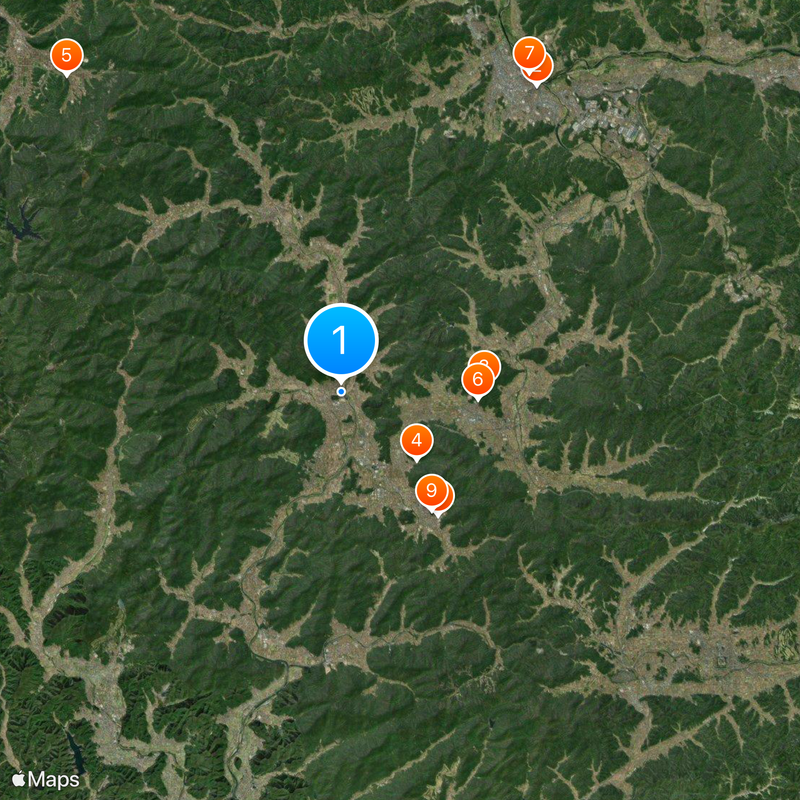Click the small blue location dot below pin 1
800x800 pixels.
click(x=341, y=391)
